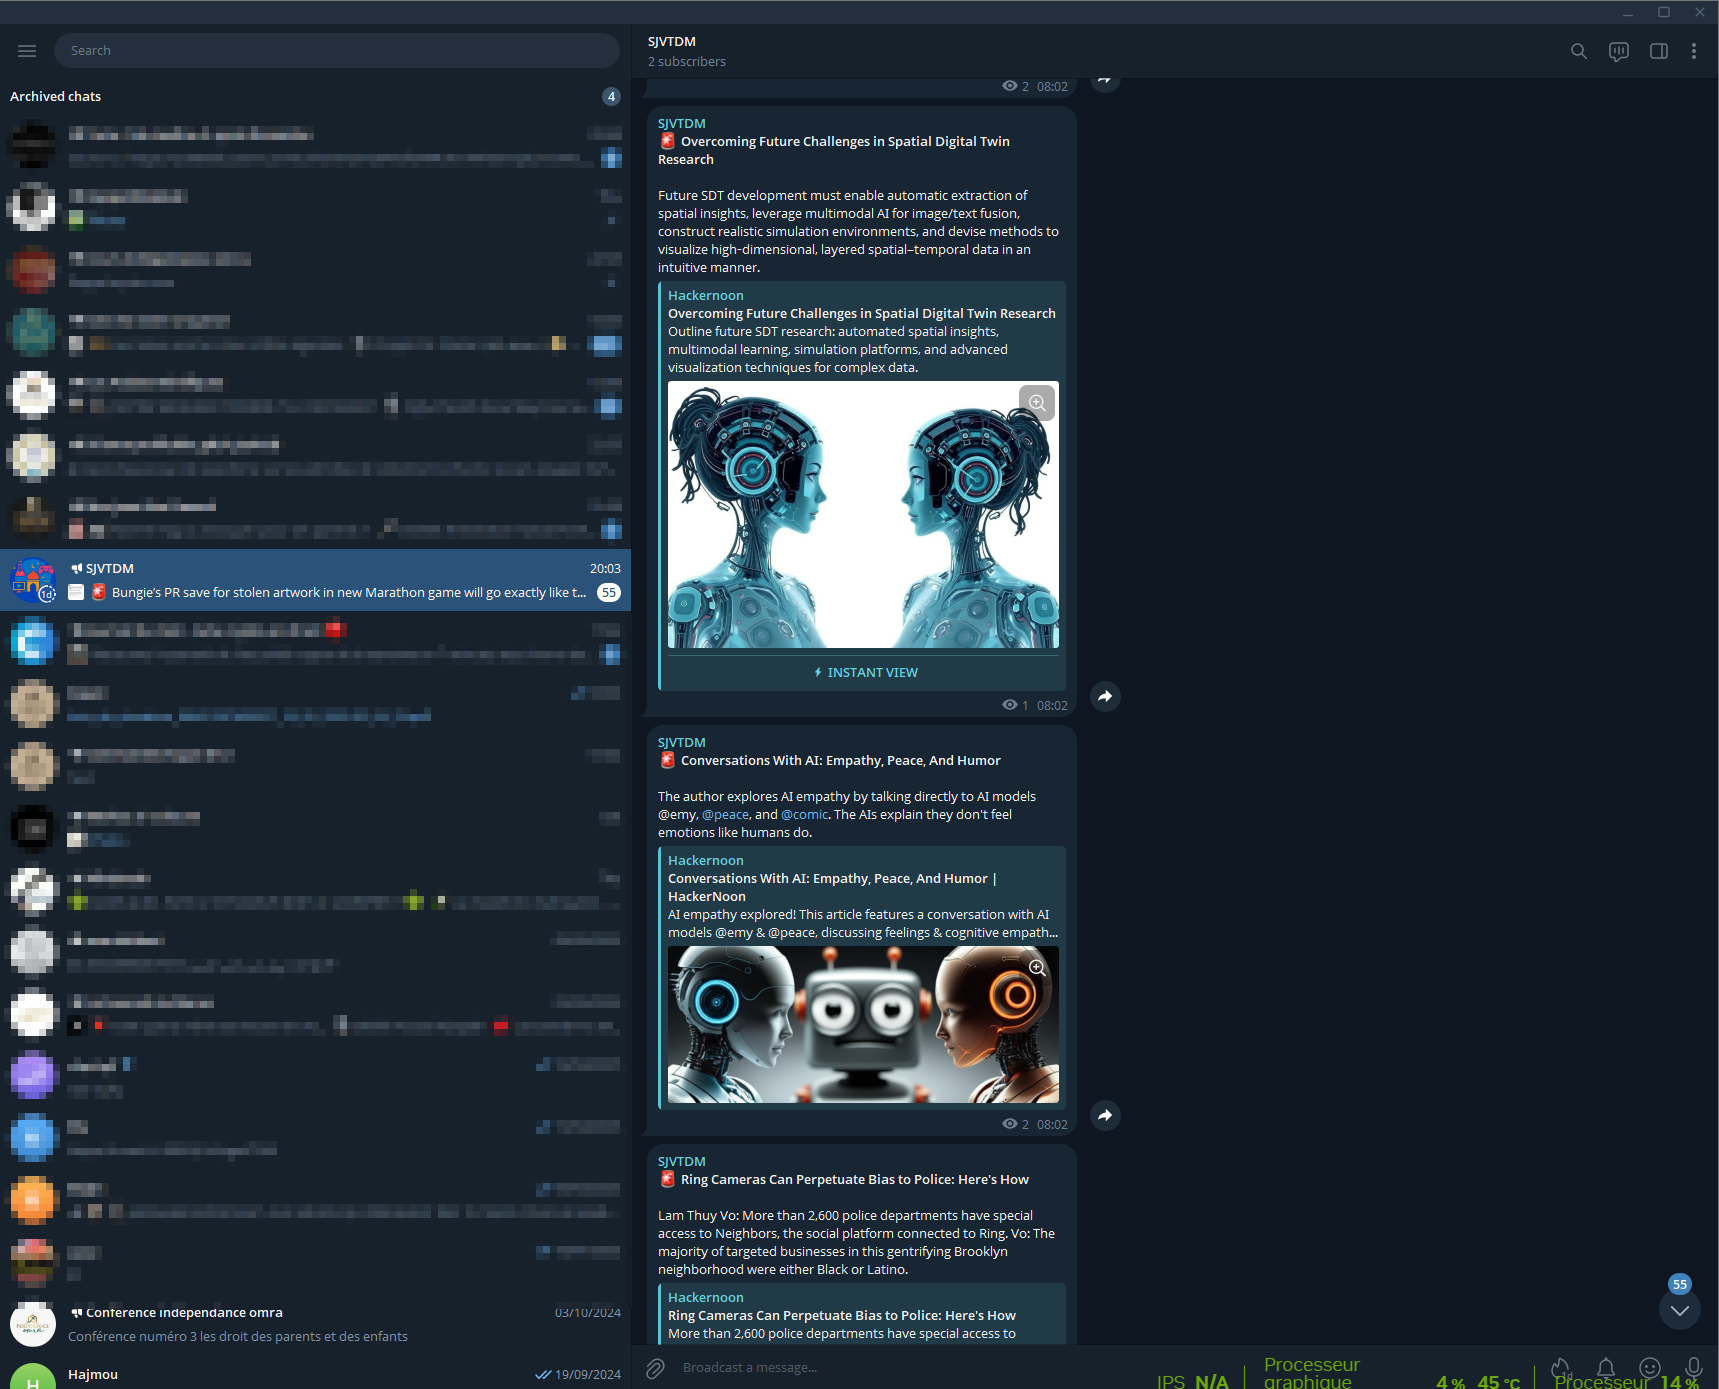
Task: Click the @peace mention link
Action: [725, 815]
